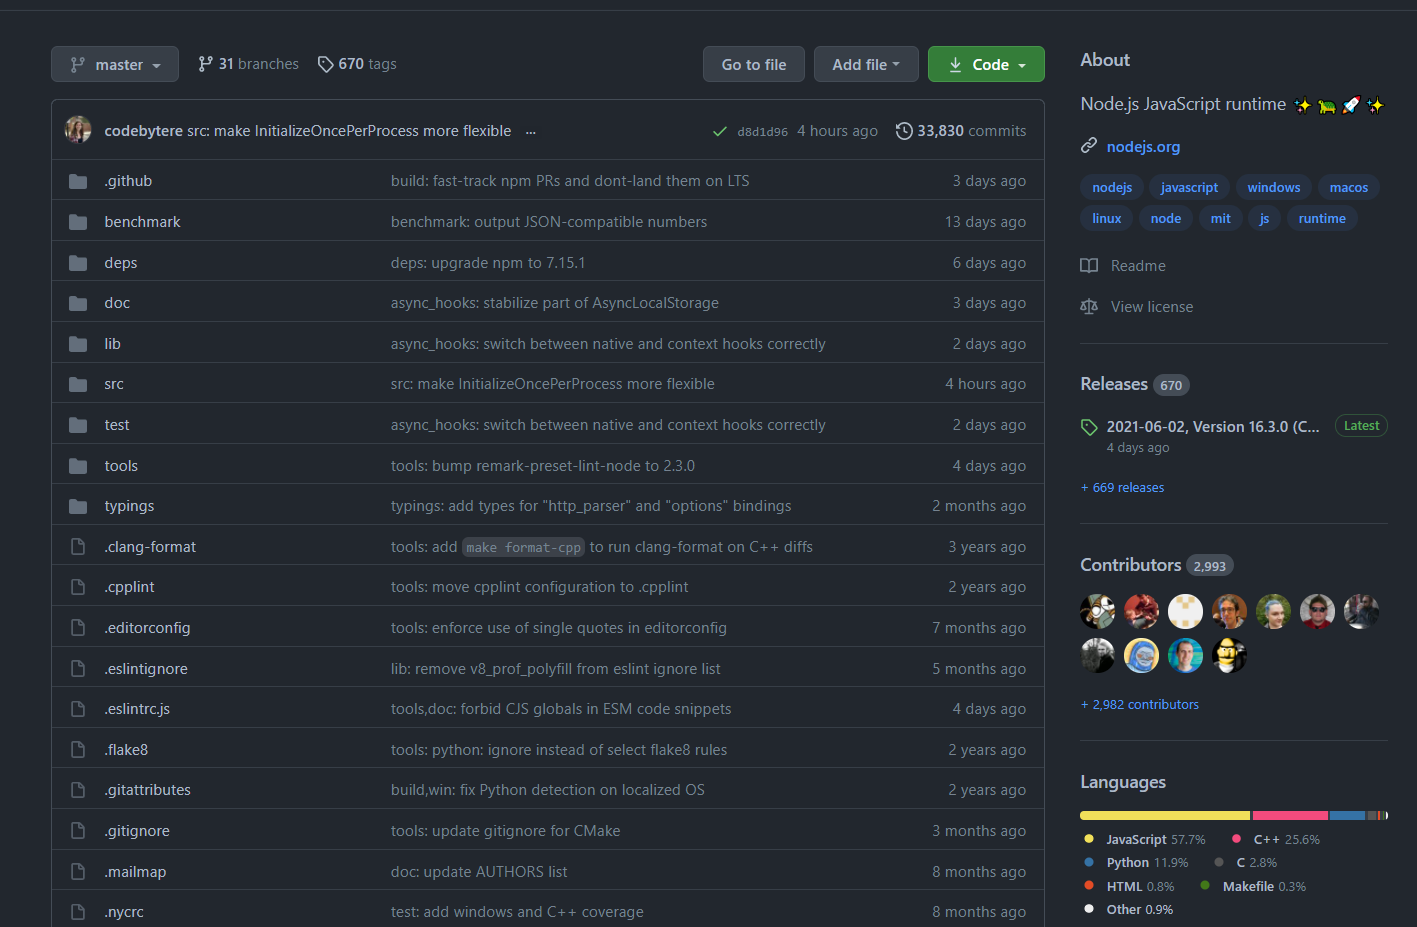Open the 33,830 commits history
The height and width of the screenshot is (927, 1417).
(x=961, y=131)
